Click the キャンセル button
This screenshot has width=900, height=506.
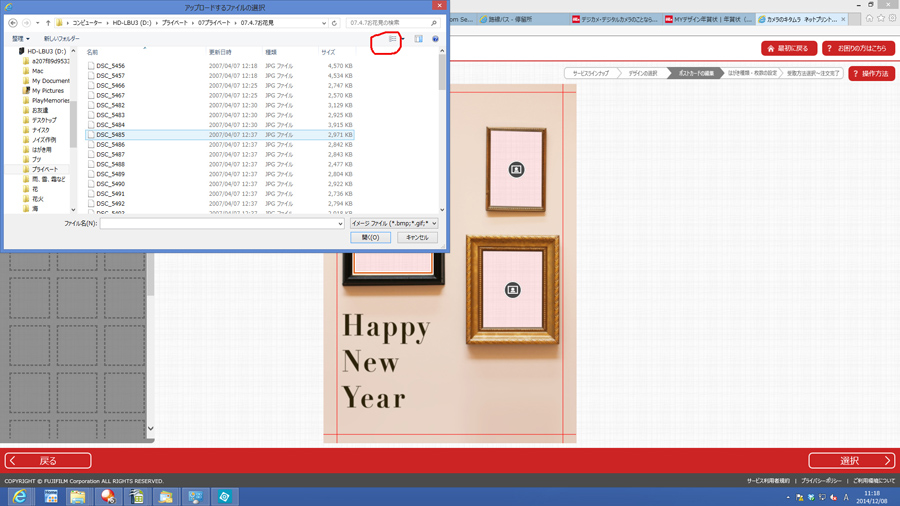click(417, 238)
